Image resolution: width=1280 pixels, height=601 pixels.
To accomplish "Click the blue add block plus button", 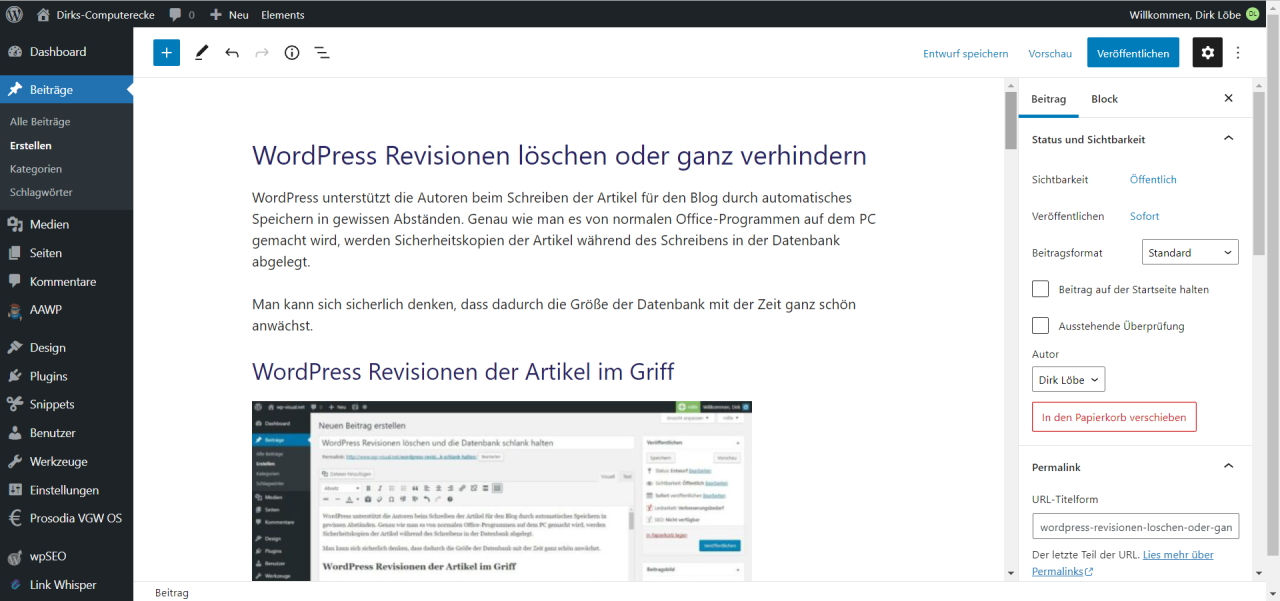I will (166, 53).
